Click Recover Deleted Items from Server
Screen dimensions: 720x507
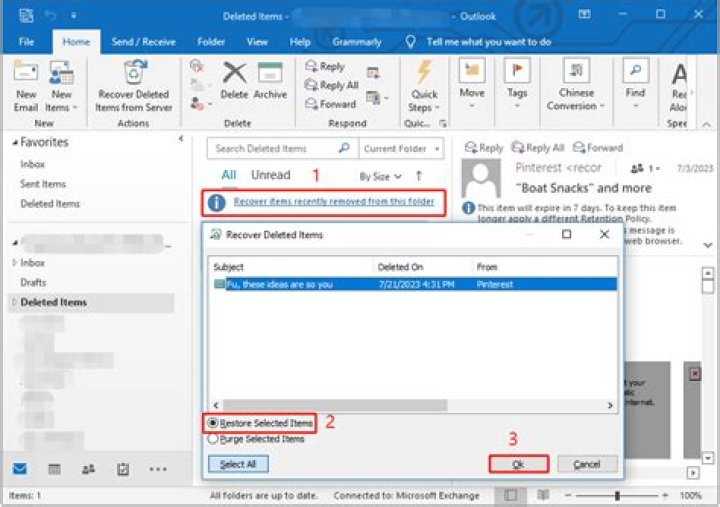coord(134,86)
